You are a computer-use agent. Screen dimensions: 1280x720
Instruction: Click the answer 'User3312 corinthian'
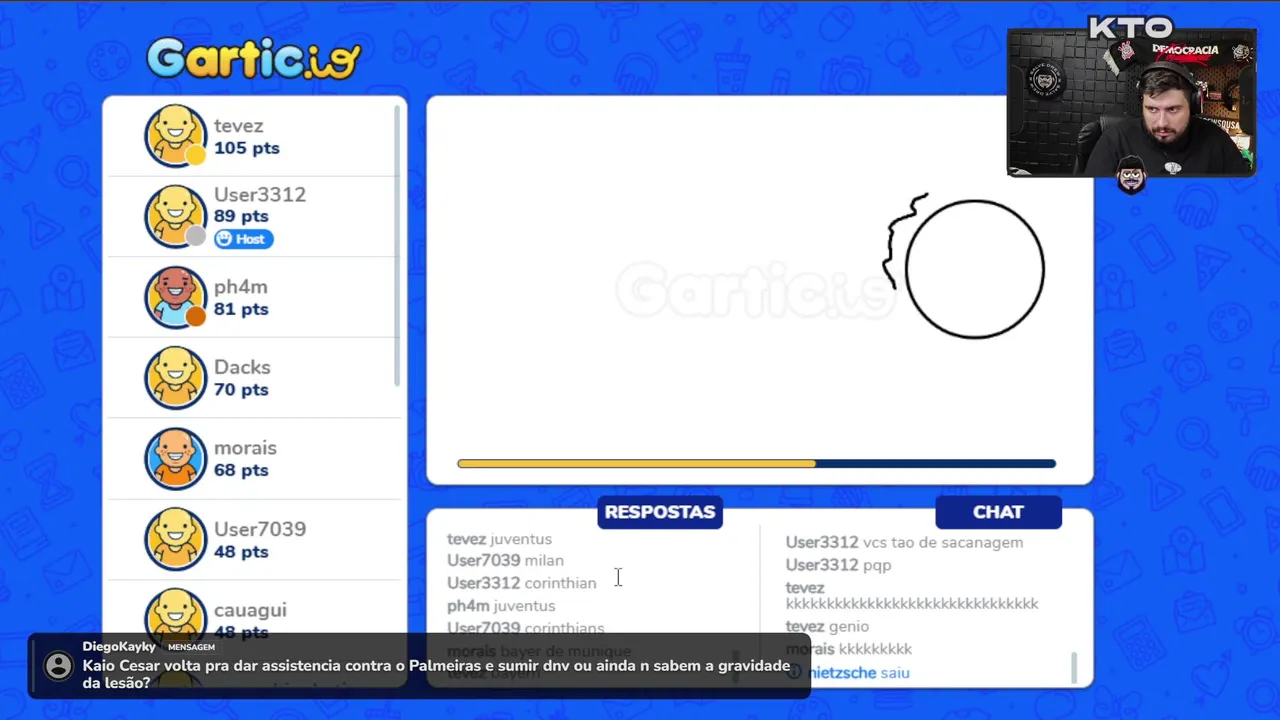pos(521,583)
